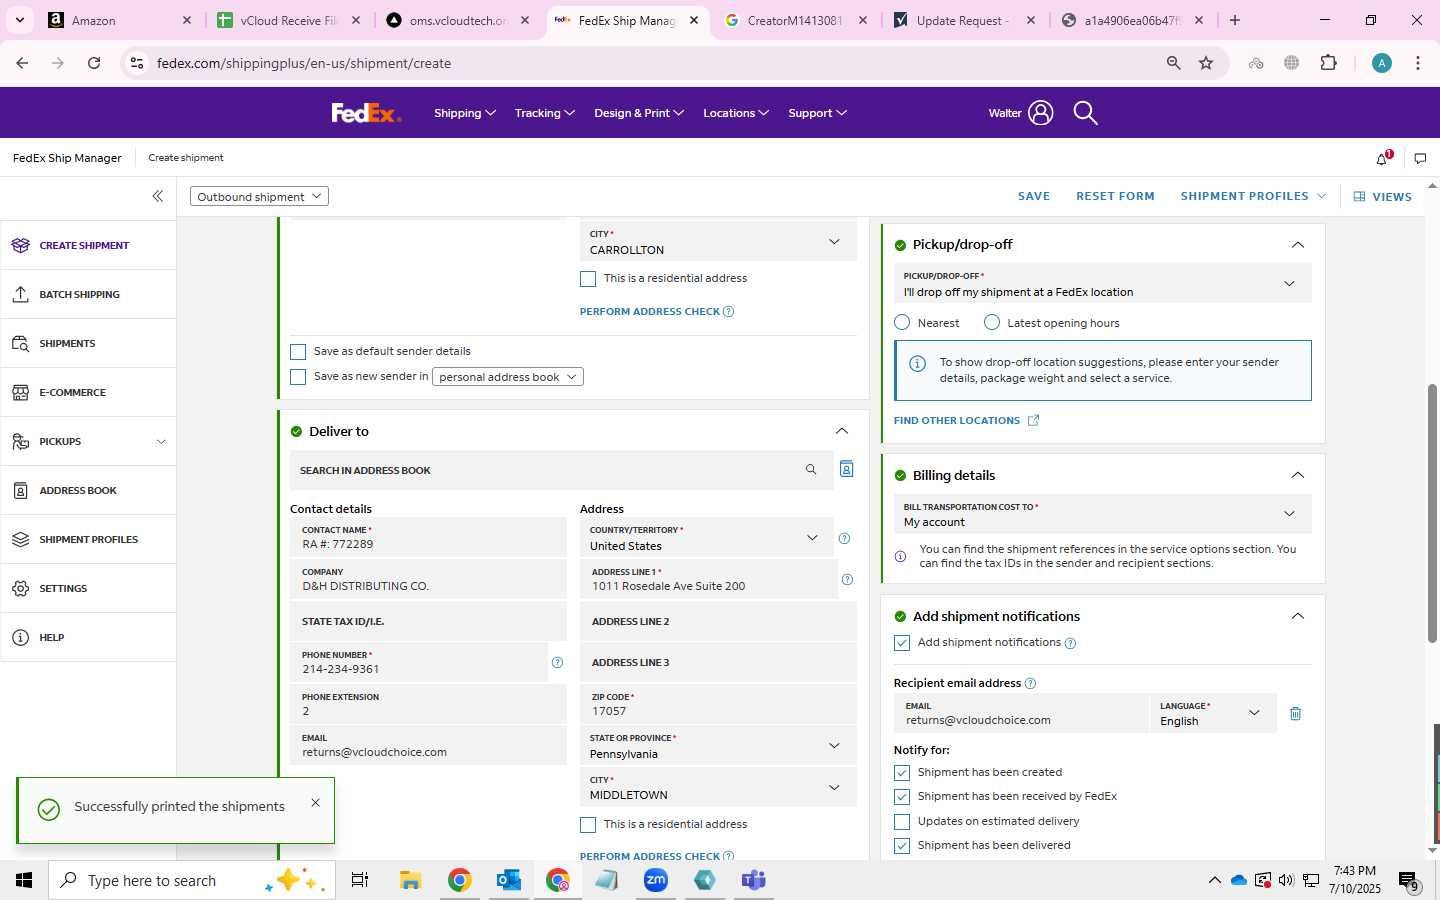Click FIND OTHER LOCATIONS link
1440x900 pixels.
click(x=966, y=420)
